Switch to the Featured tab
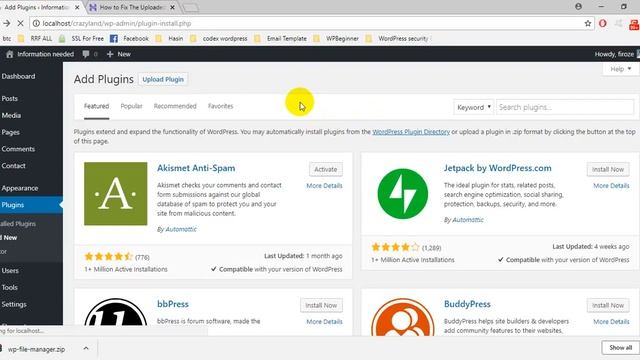The height and width of the screenshot is (360, 640). (x=96, y=106)
